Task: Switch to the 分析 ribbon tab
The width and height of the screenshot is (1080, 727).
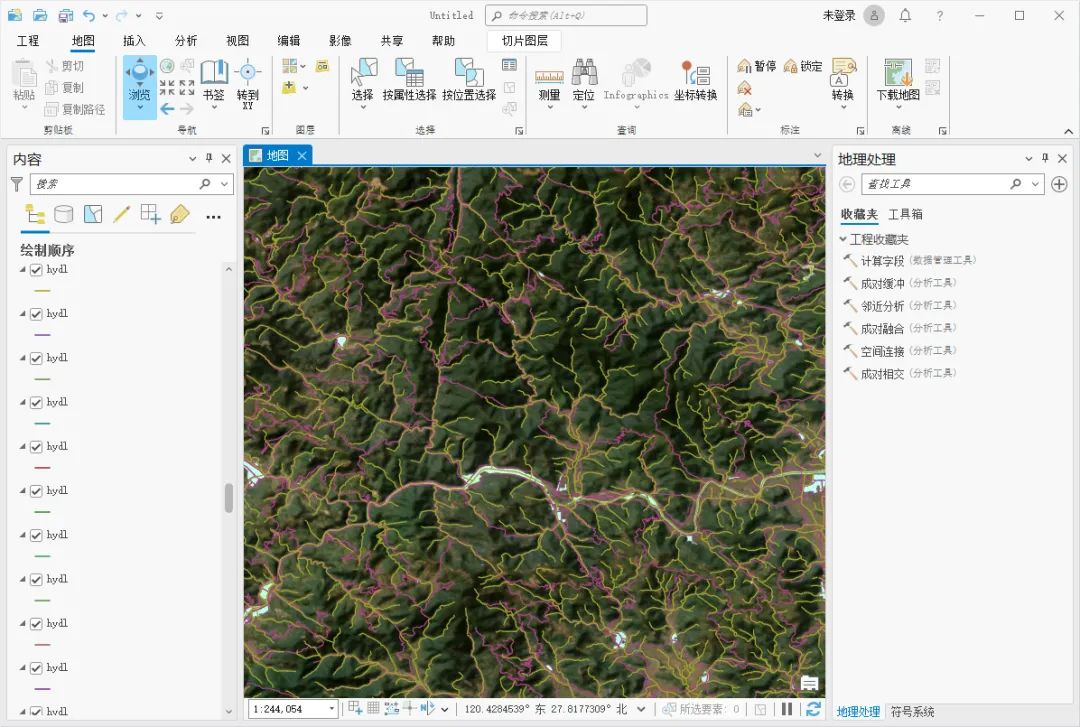Action: pyautogui.click(x=185, y=41)
